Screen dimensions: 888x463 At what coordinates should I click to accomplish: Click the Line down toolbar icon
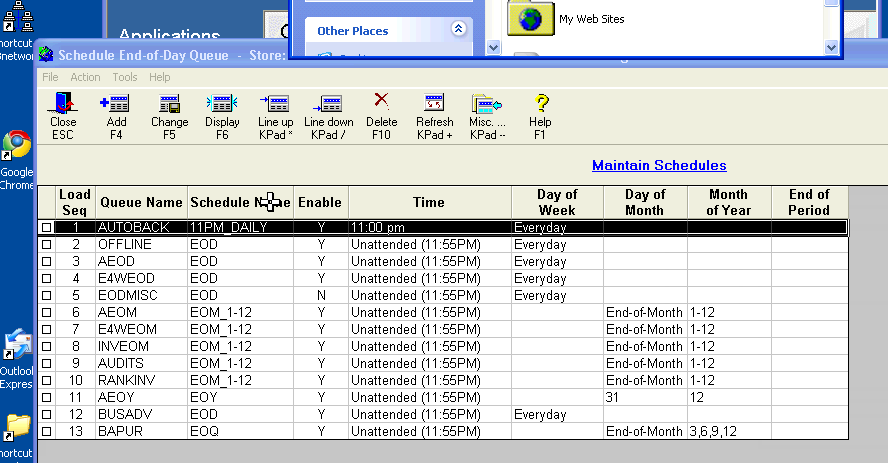(x=328, y=104)
